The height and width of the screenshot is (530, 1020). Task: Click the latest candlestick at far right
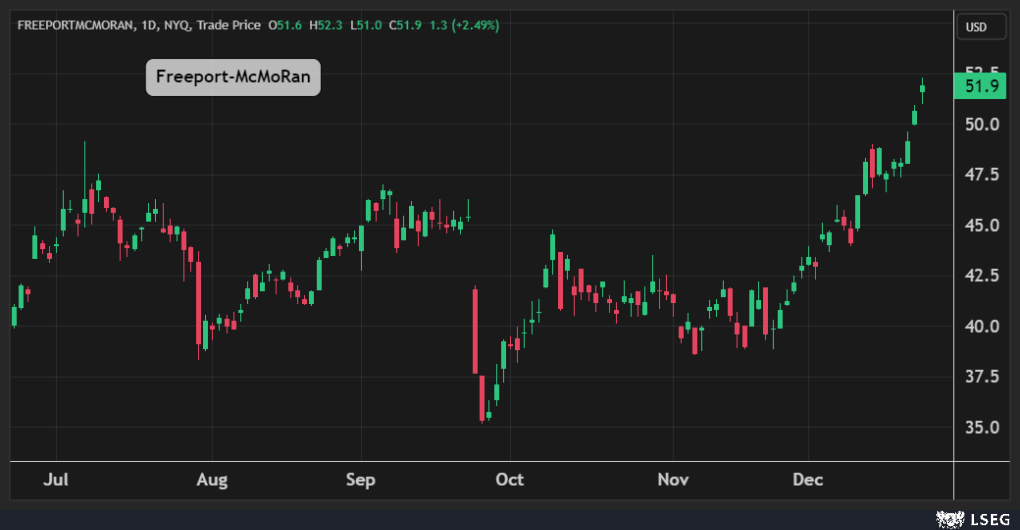coord(922,90)
